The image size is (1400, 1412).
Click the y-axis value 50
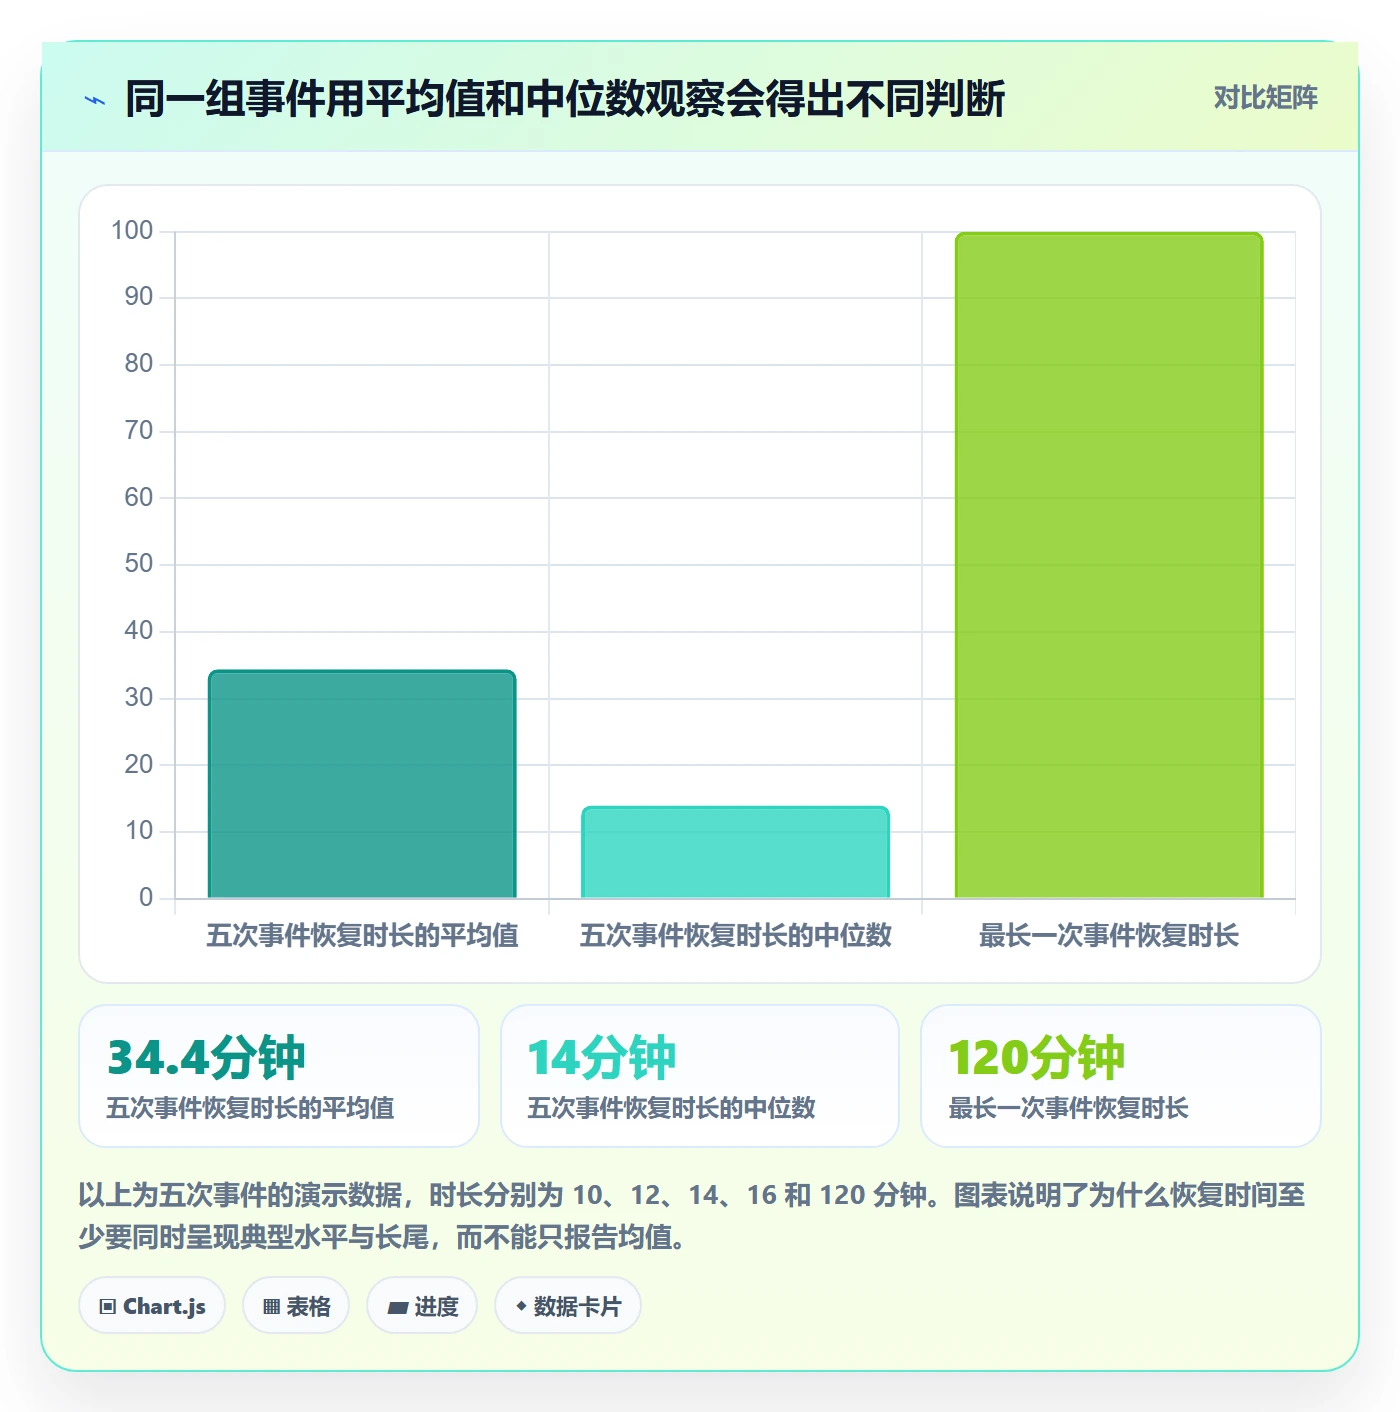(x=139, y=564)
